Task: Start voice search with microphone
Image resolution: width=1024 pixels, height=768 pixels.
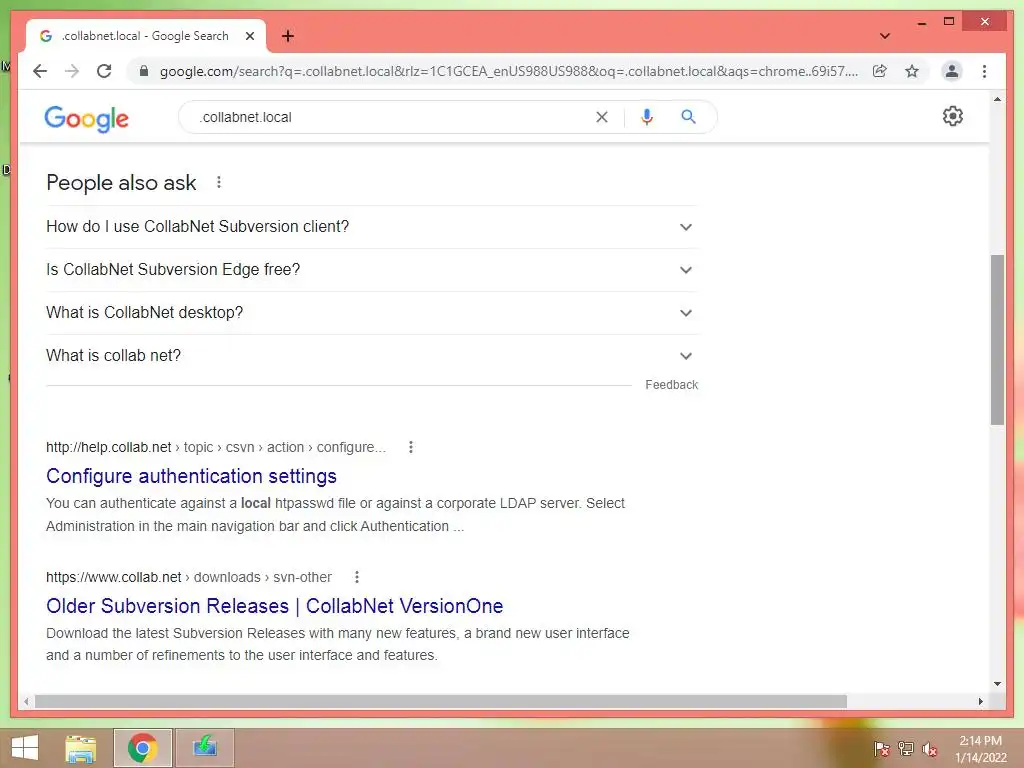Action: coord(647,117)
